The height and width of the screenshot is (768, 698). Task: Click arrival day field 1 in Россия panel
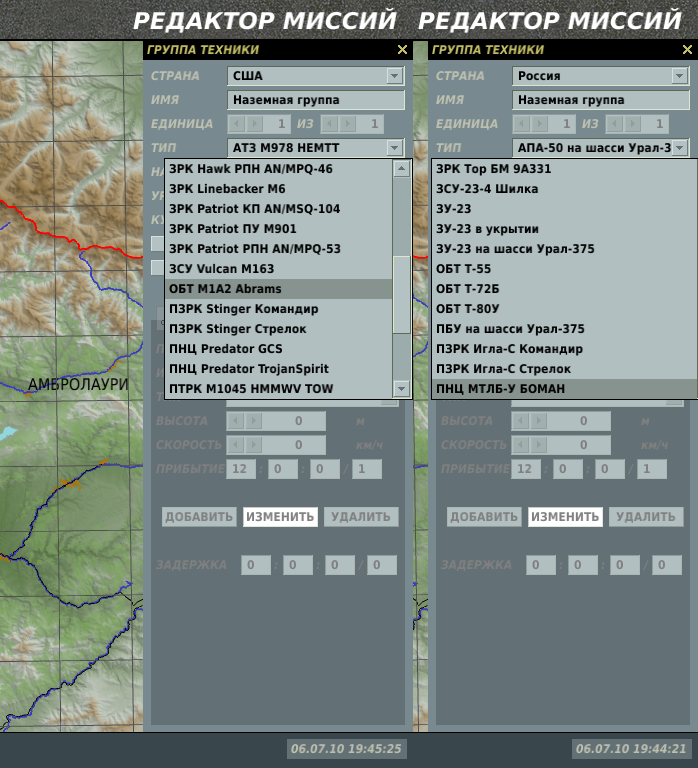point(651,469)
